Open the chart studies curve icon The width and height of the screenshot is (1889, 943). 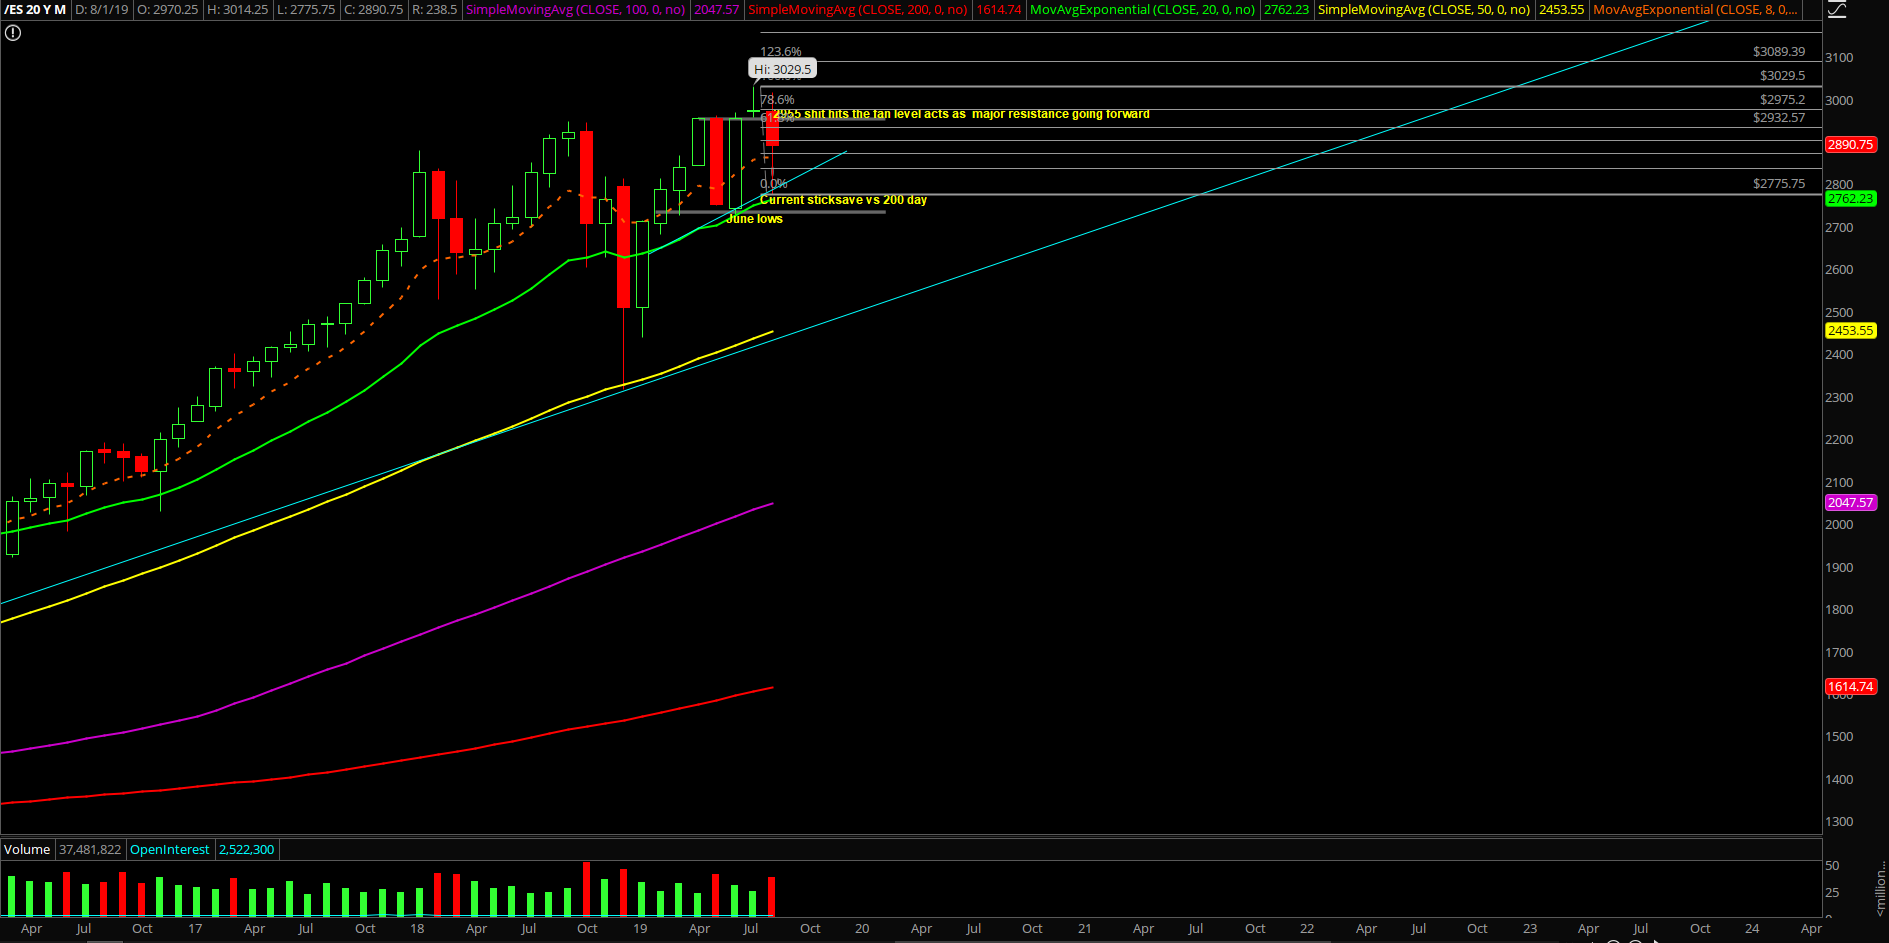point(1837,9)
